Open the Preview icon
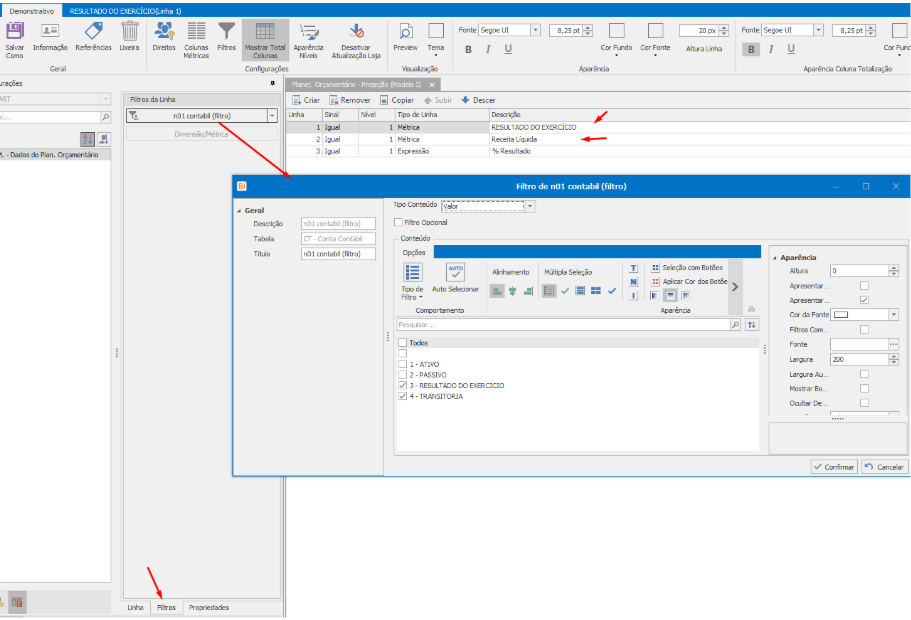Screen dimensions: 911x620 coord(406,31)
